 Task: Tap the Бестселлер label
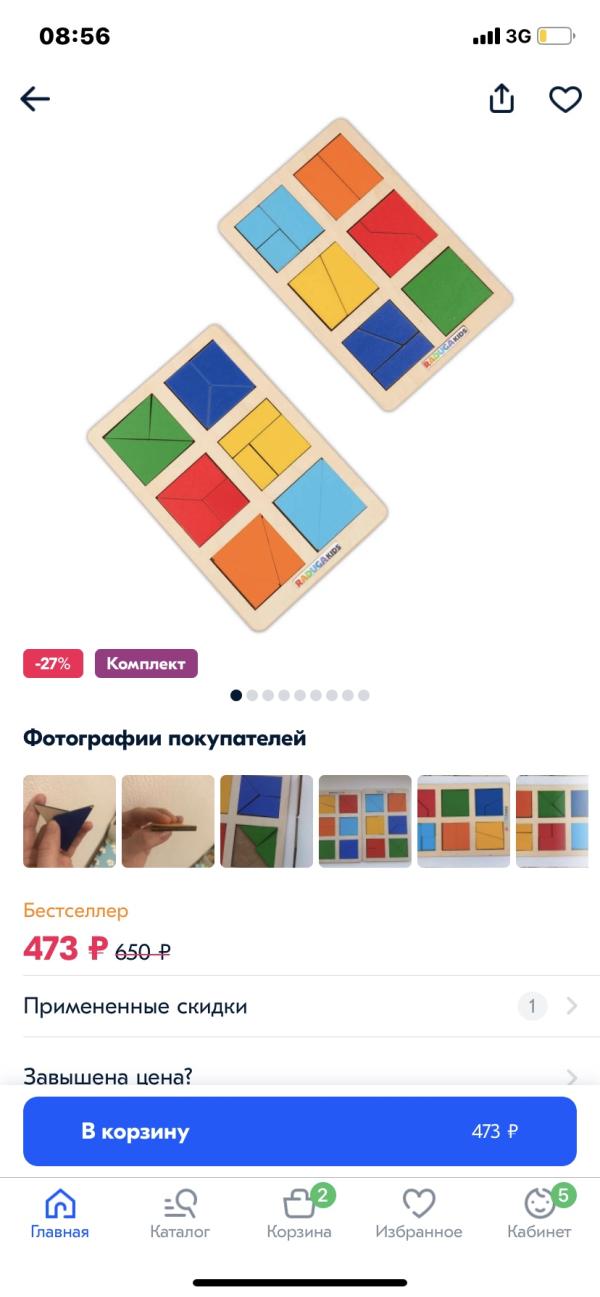[76, 911]
